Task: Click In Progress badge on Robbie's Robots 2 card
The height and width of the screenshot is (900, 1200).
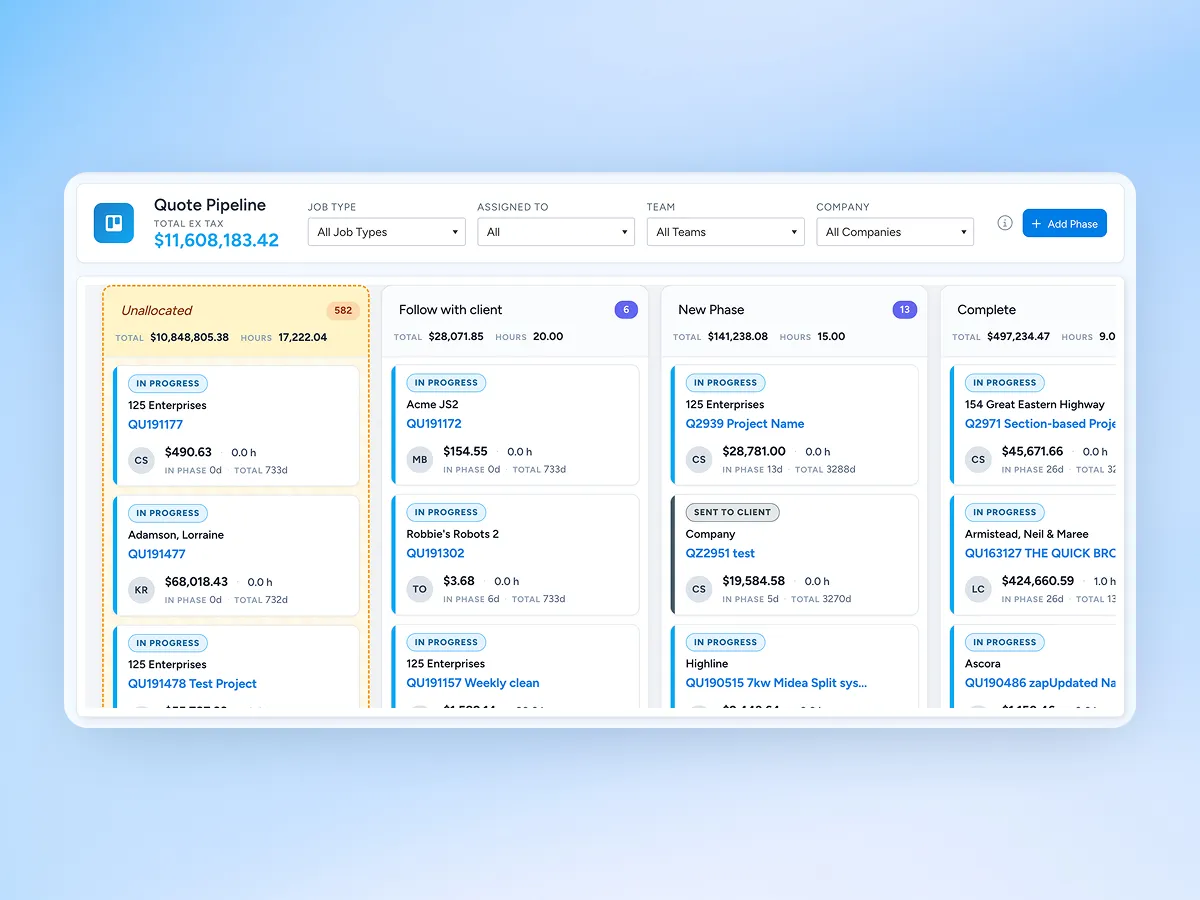Action: pyautogui.click(x=446, y=512)
